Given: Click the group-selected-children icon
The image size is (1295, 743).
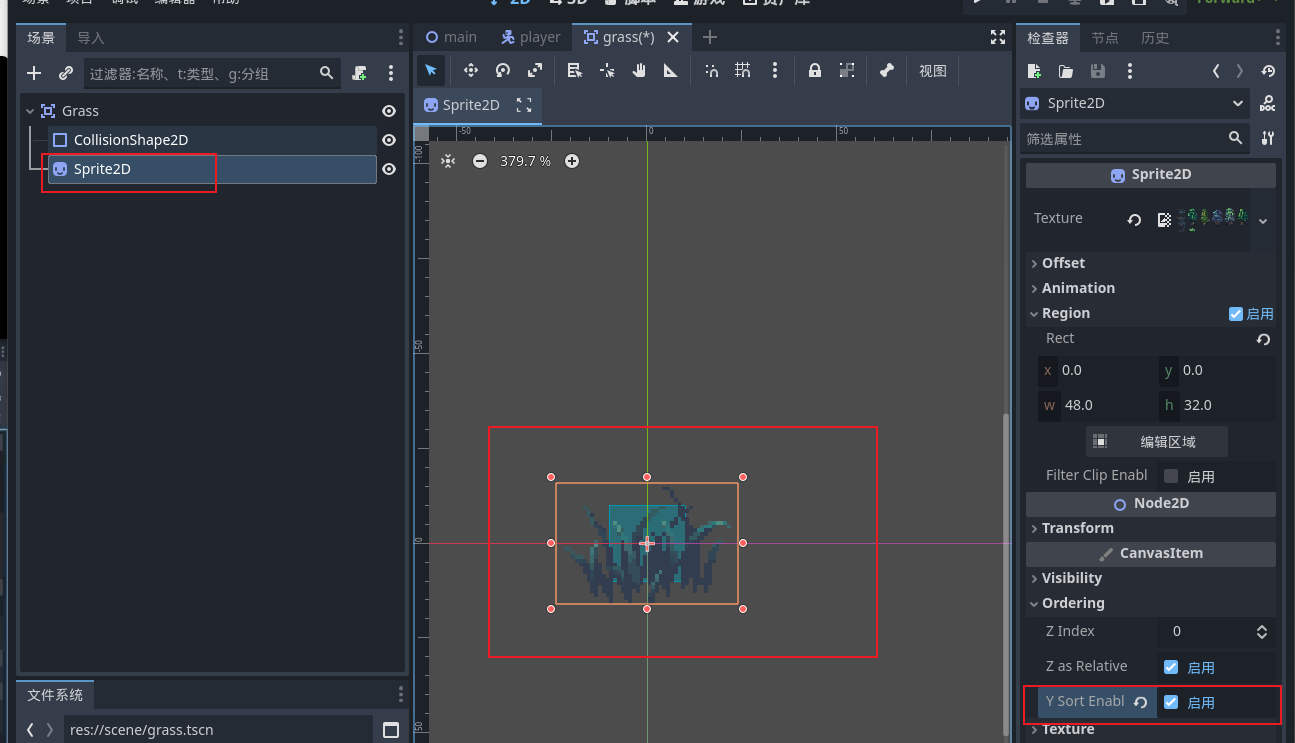Looking at the screenshot, I should coord(847,70).
